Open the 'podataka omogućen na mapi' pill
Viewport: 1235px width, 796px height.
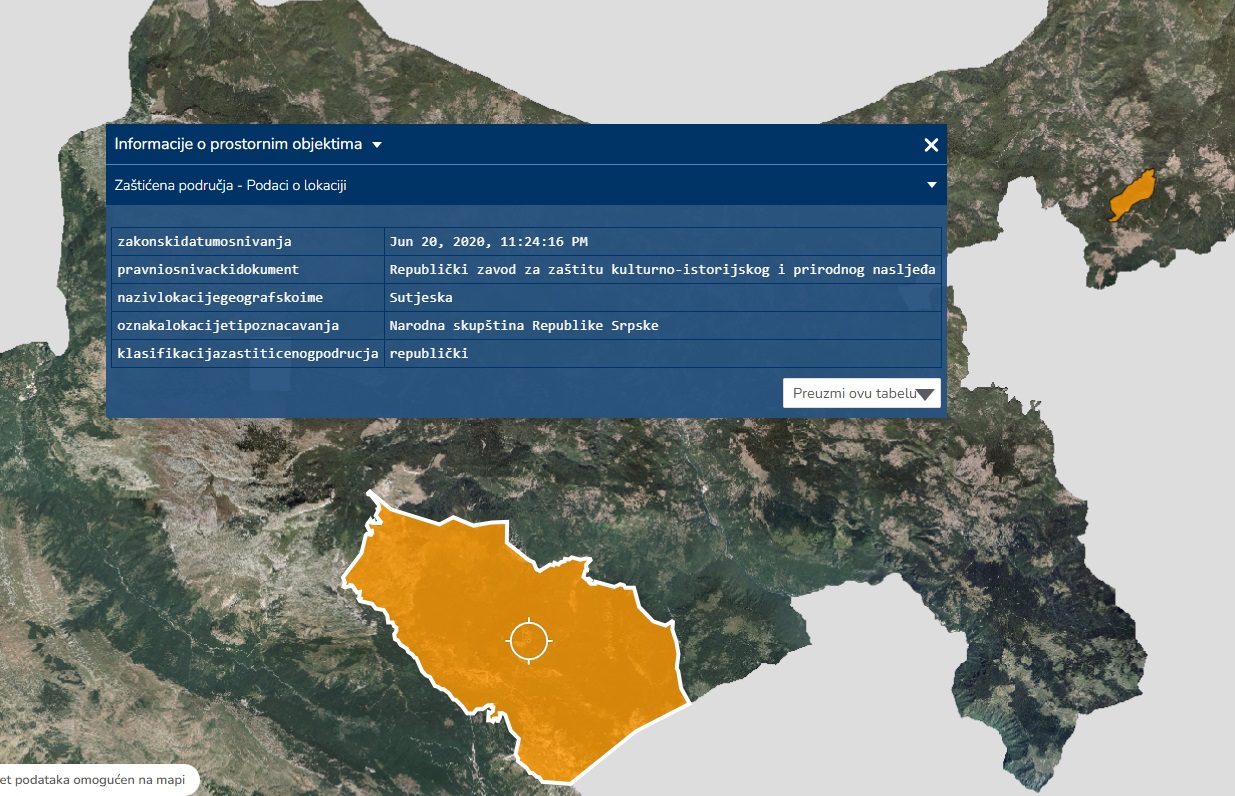97,780
